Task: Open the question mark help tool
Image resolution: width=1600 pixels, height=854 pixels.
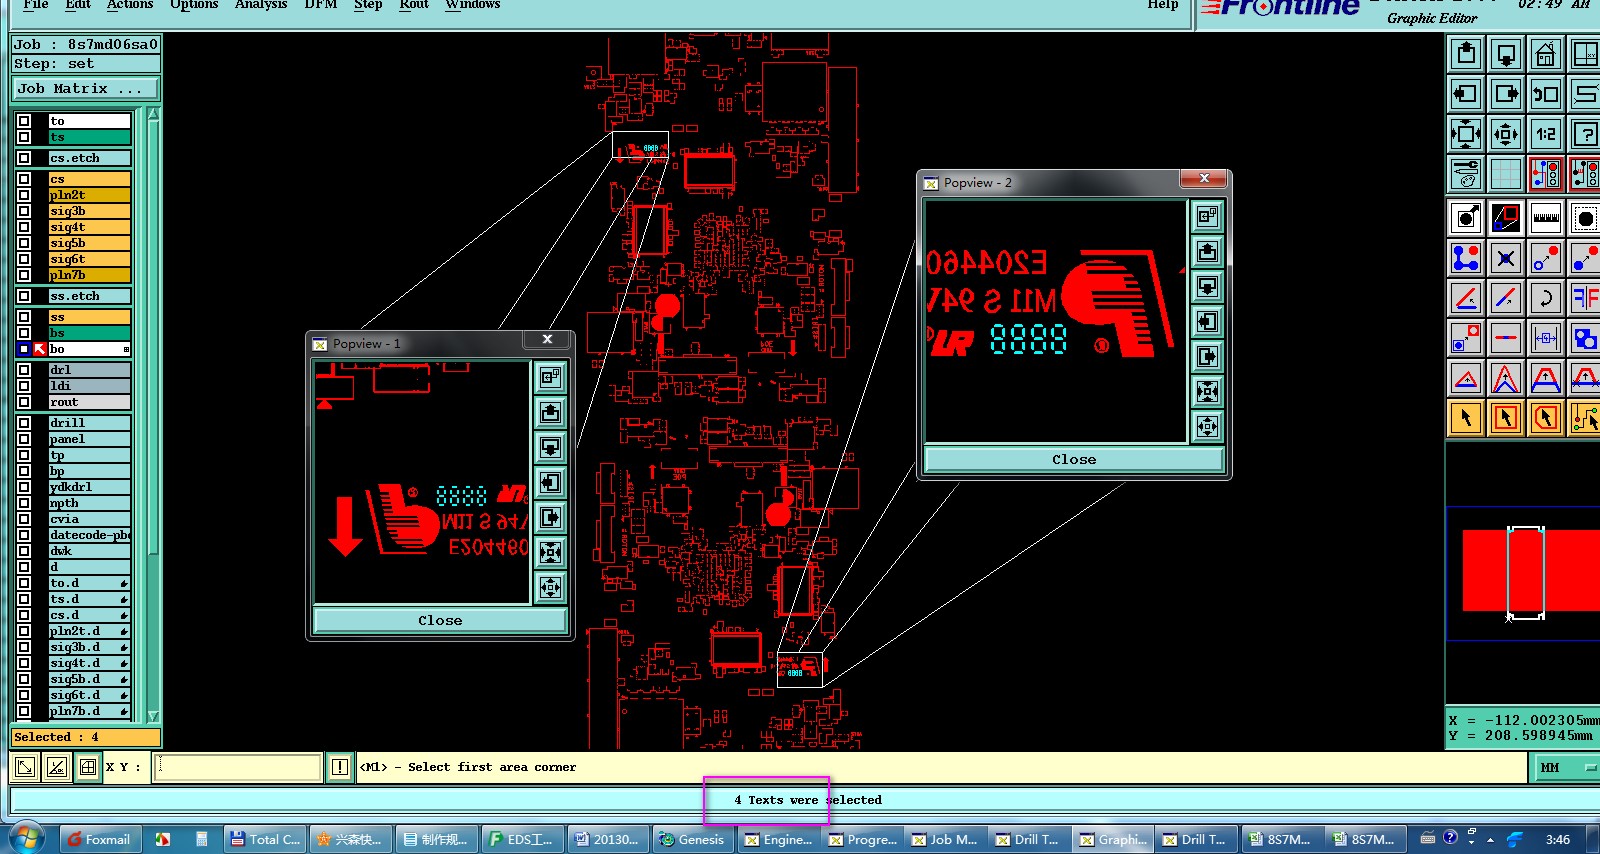Action: pyautogui.click(x=1585, y=133)
